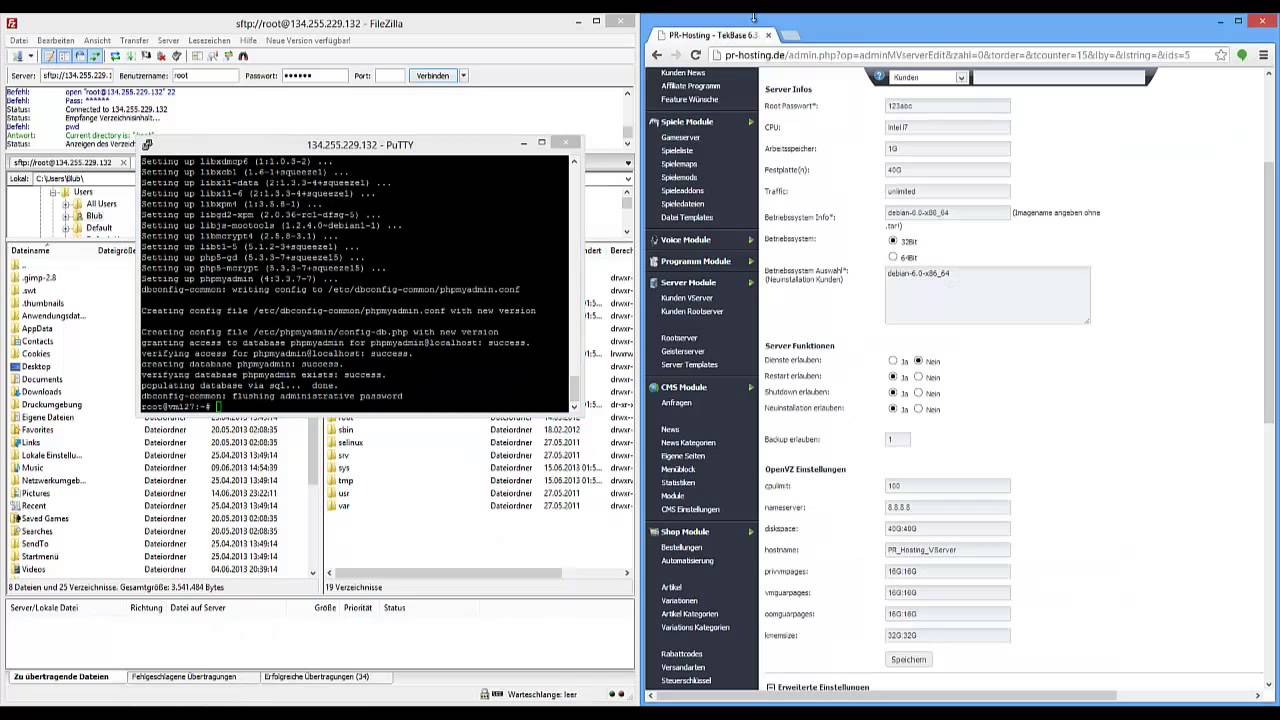Toggle transfer queue display icon in FileZilla
Image resolution: width=1280 pixels, height=720 pixels.
pyautogui.click(x=95, y=56)
